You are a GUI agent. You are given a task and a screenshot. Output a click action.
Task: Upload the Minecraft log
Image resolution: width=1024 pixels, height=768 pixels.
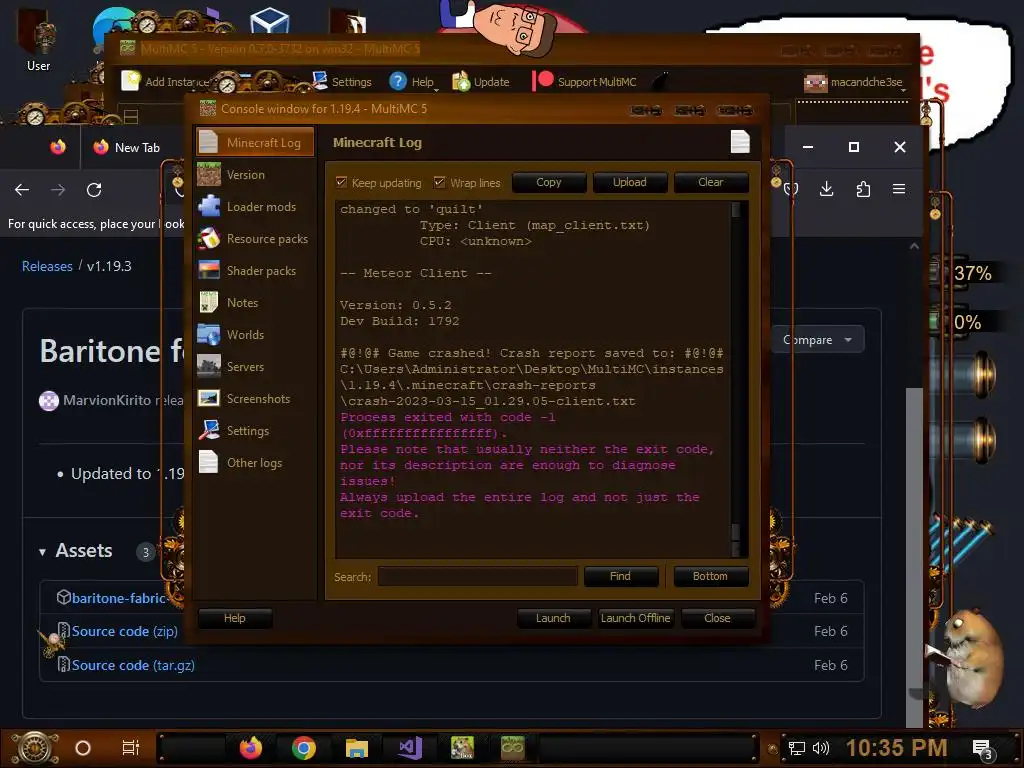630,182
